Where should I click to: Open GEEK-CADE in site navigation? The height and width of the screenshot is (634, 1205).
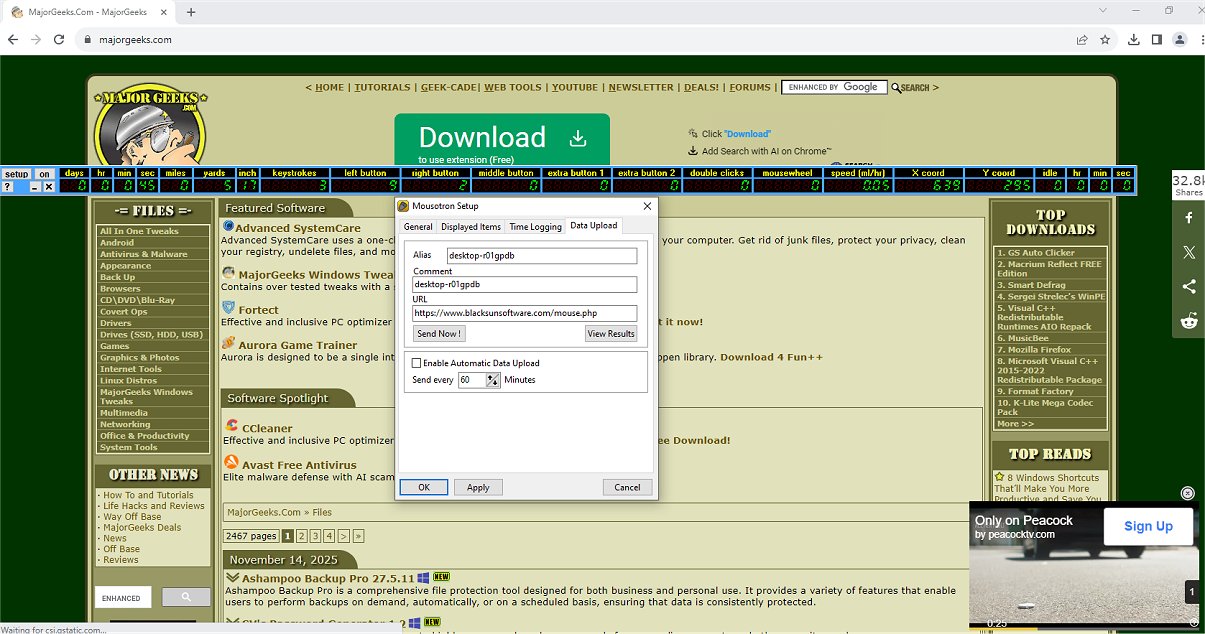[448, 87]
